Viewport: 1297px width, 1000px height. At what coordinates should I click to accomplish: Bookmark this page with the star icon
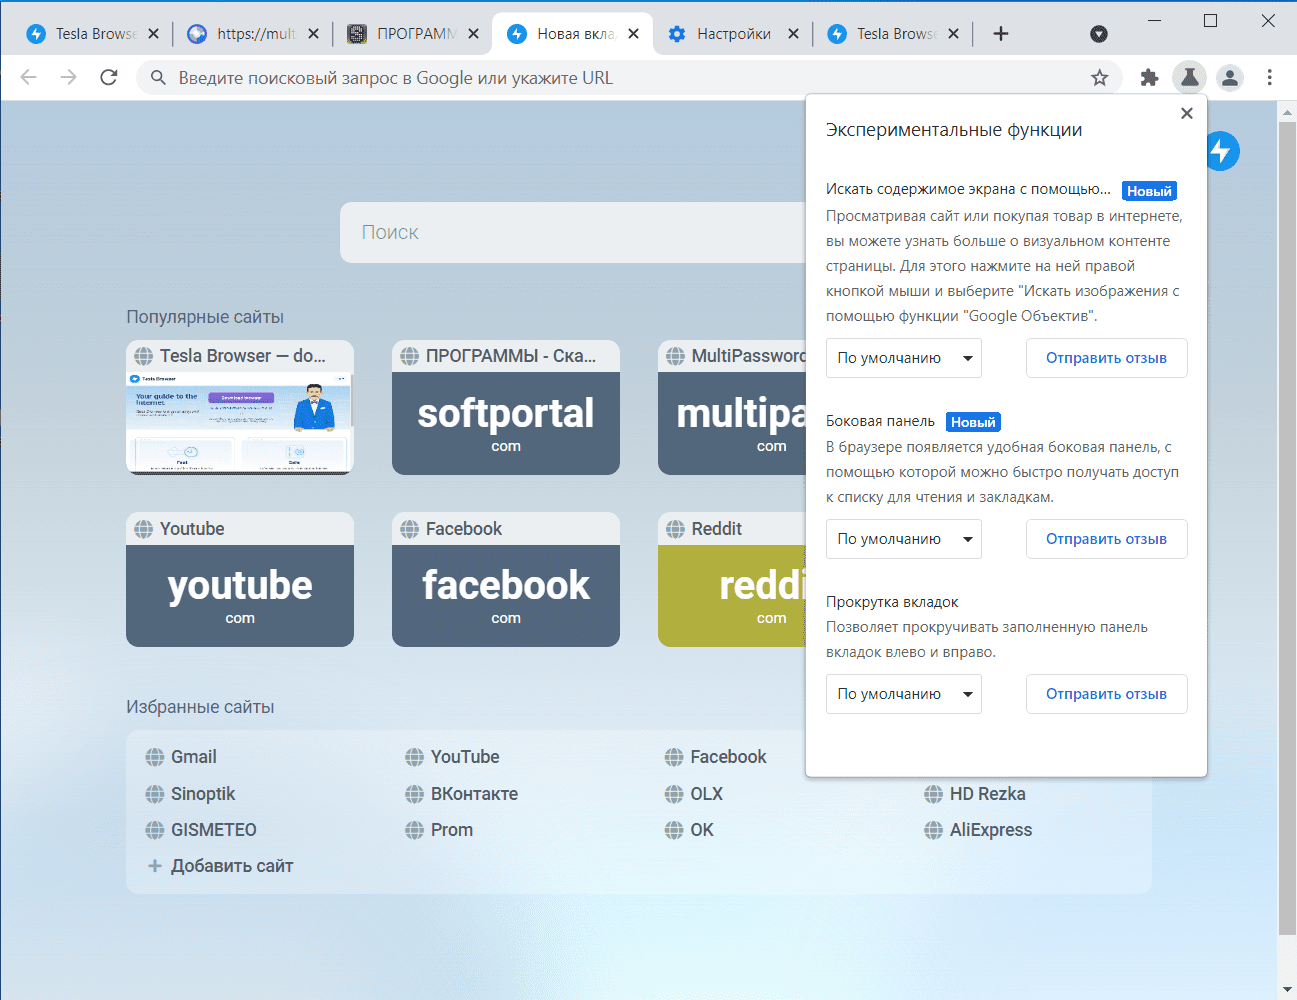pyautogui.click(x=1099, y=77)
